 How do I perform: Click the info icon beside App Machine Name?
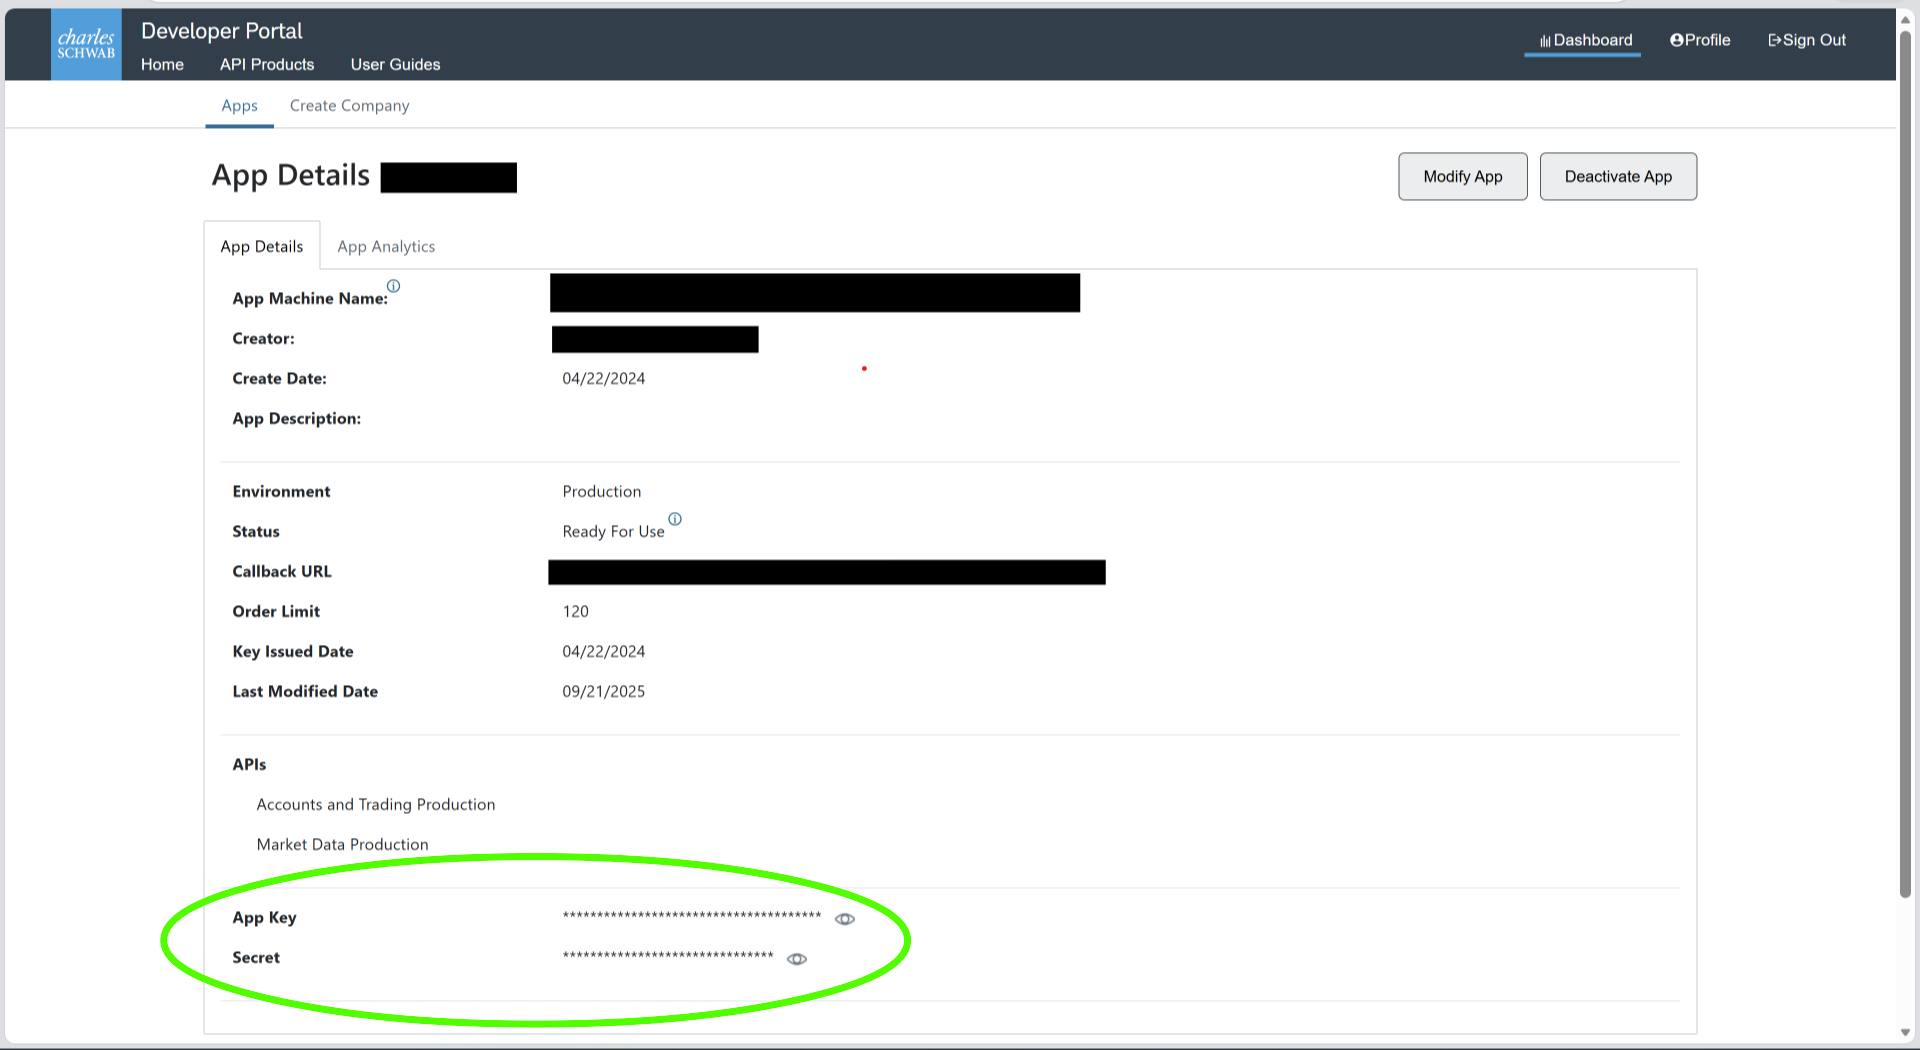(x=394, y=286)
